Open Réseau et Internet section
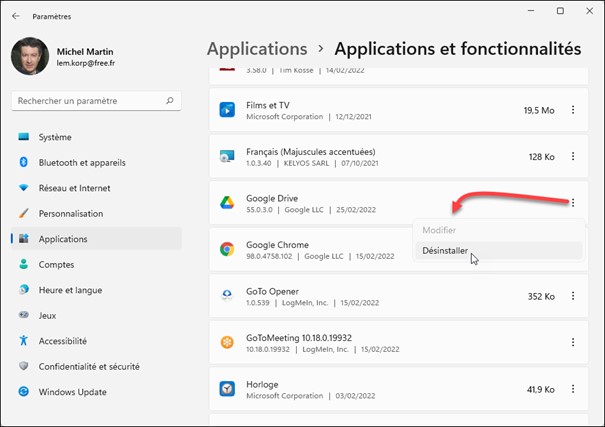This screenshot has height=427, width=605. [74, 188]
